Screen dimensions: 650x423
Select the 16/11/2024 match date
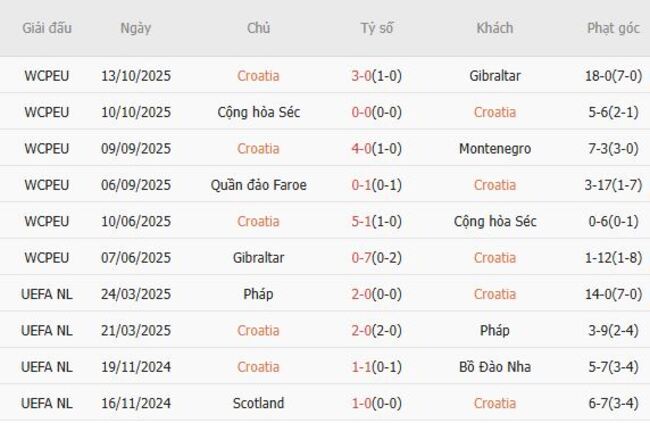click(135, 403)
